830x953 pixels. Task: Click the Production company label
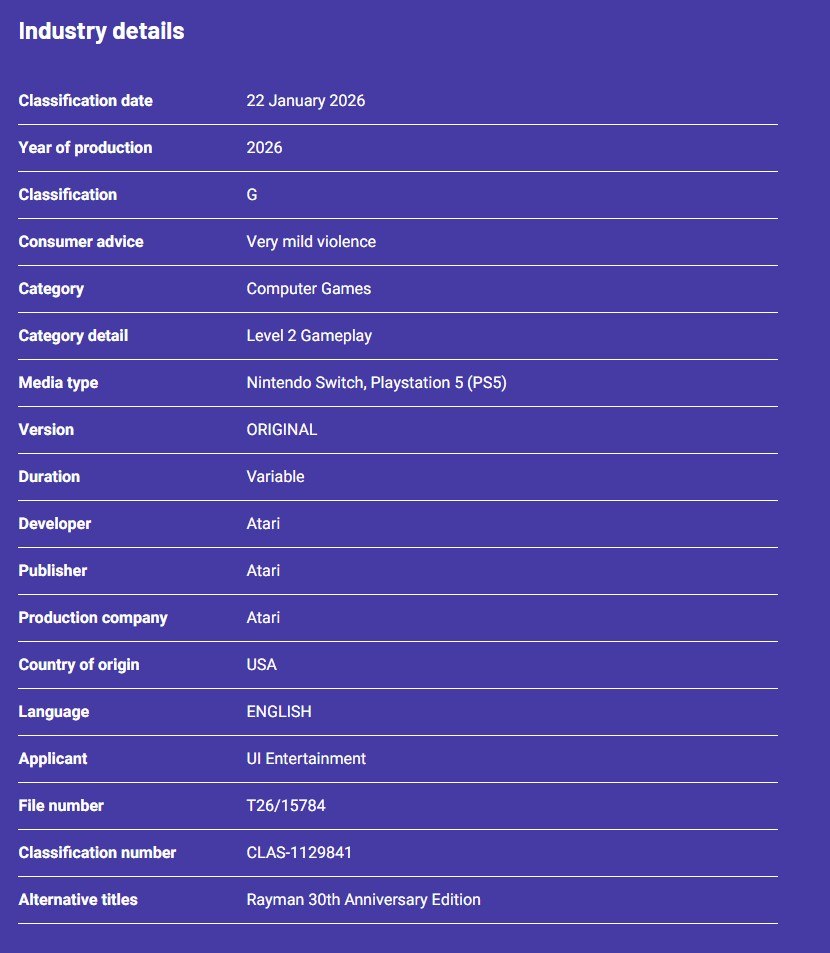(93, 618)
